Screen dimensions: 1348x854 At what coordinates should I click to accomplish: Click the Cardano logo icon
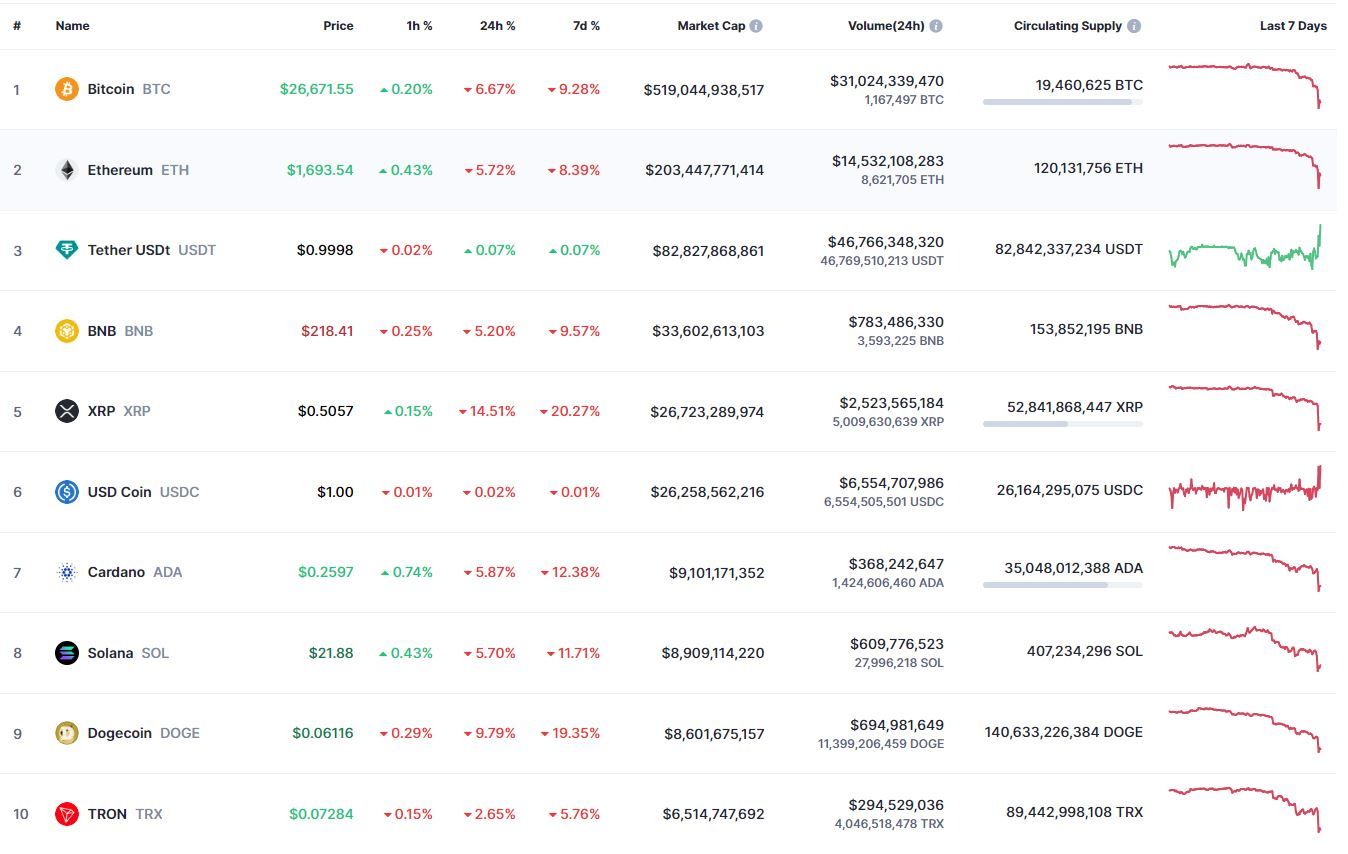coord(66,572)
